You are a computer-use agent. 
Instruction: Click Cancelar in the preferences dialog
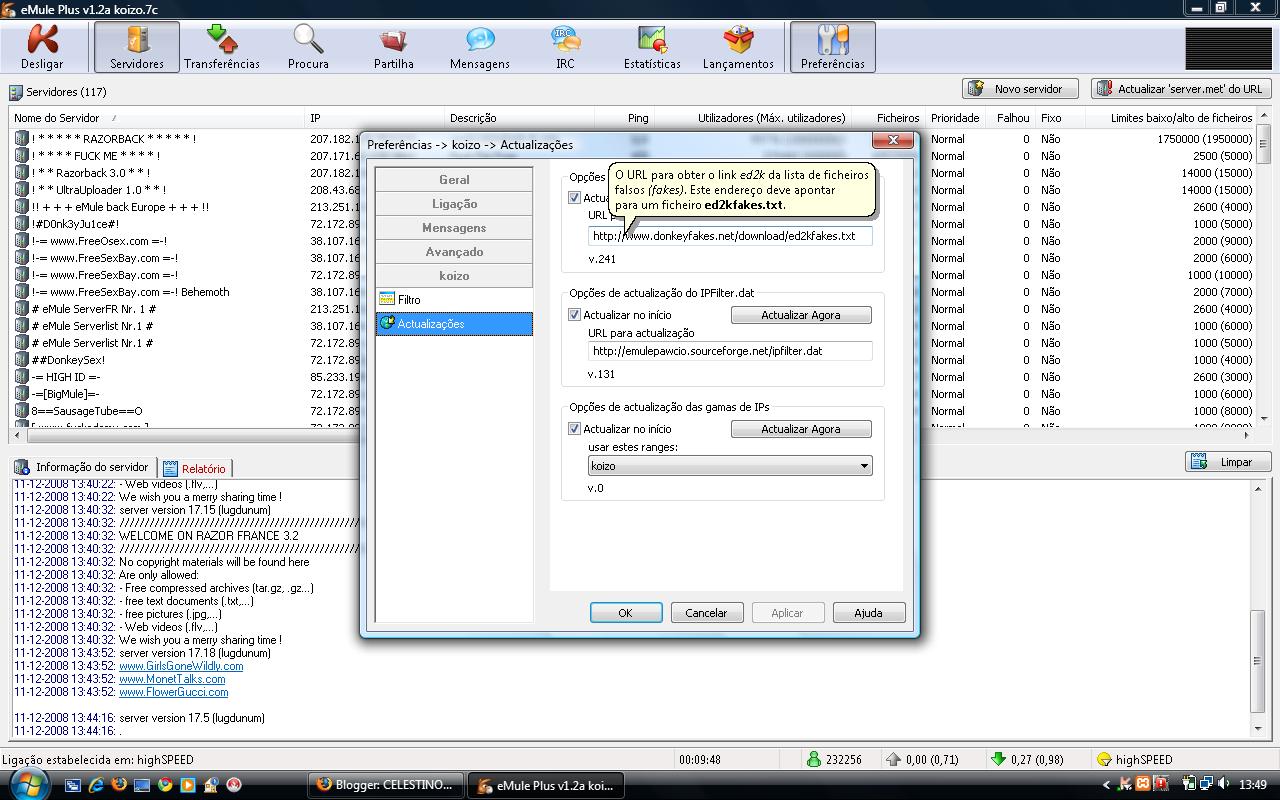706,613
